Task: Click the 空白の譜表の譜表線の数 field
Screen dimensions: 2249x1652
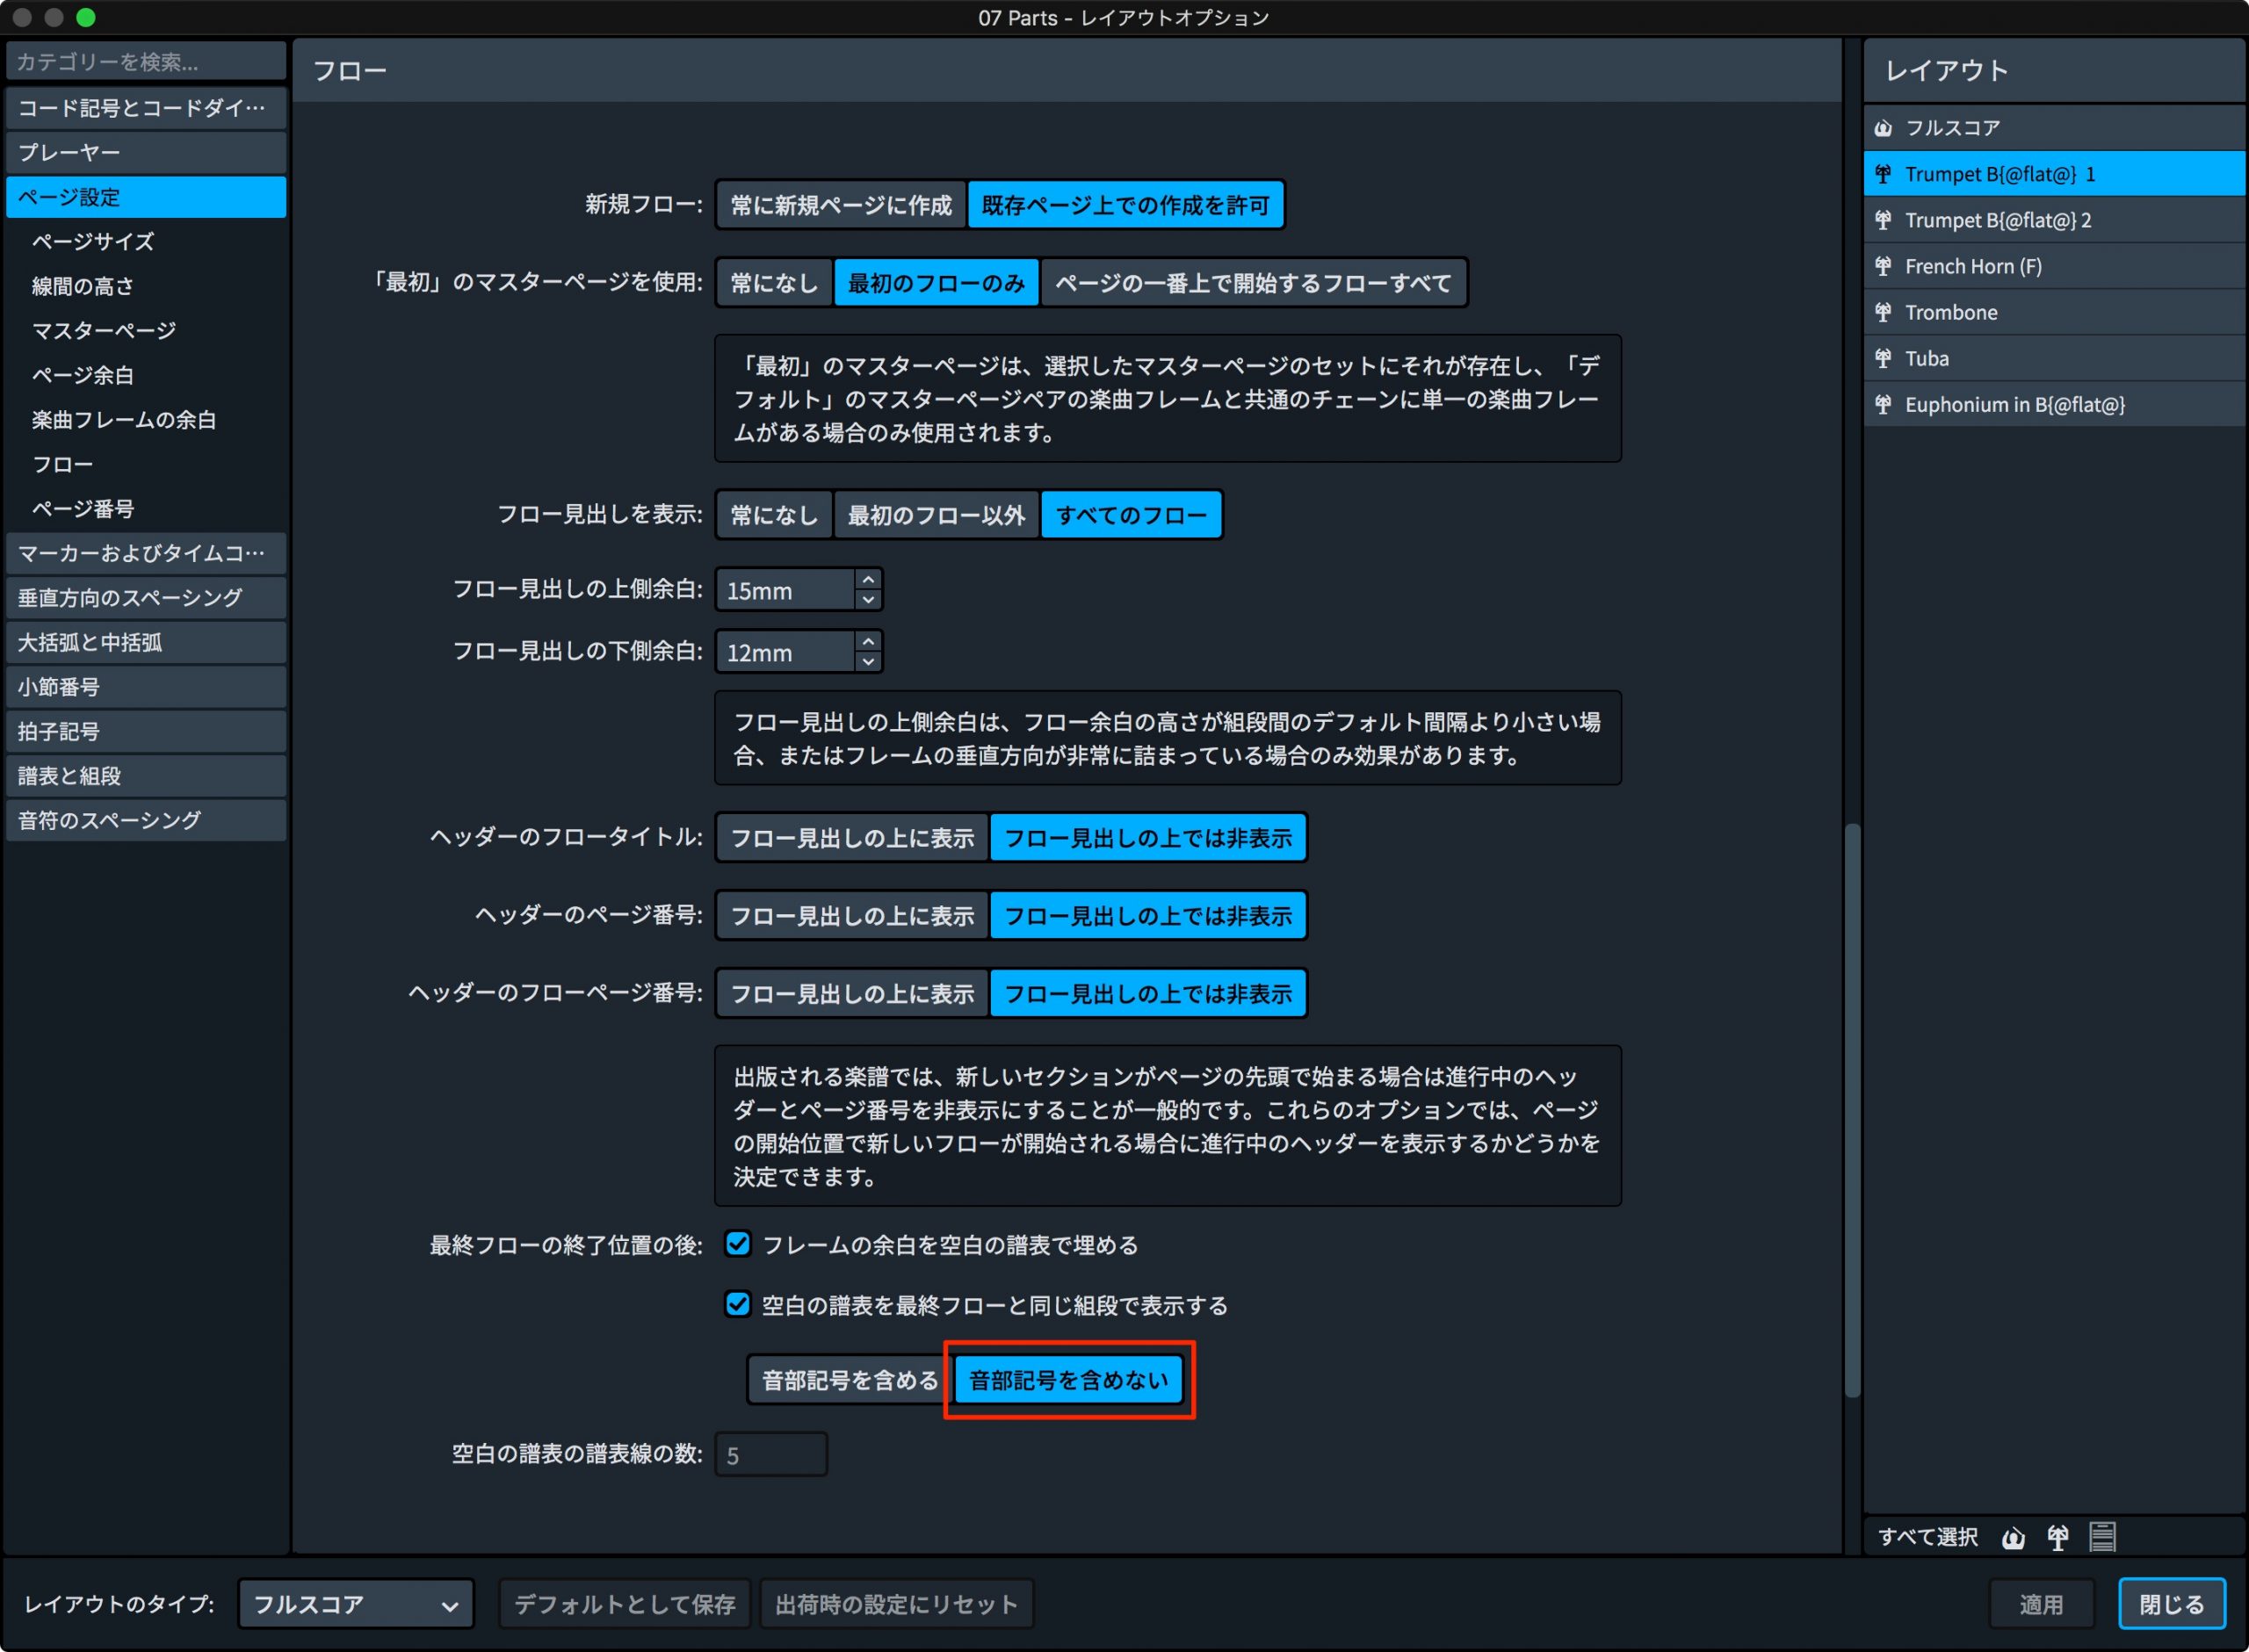Action: pos(771,1454)
